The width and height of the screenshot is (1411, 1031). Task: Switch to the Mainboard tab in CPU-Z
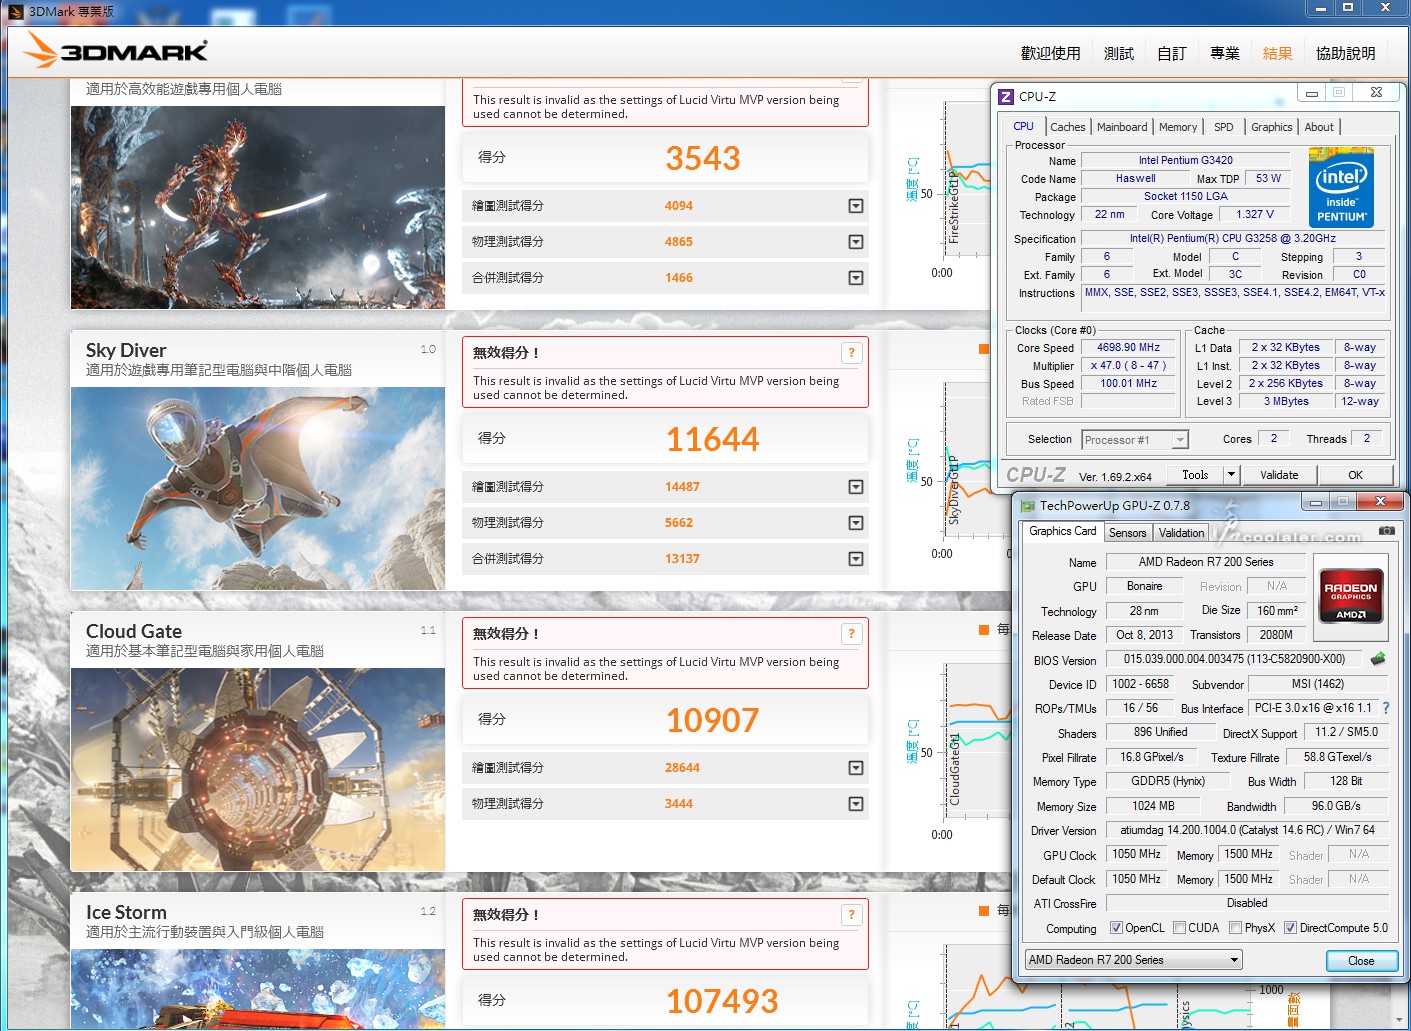(x=1122, y=127)
